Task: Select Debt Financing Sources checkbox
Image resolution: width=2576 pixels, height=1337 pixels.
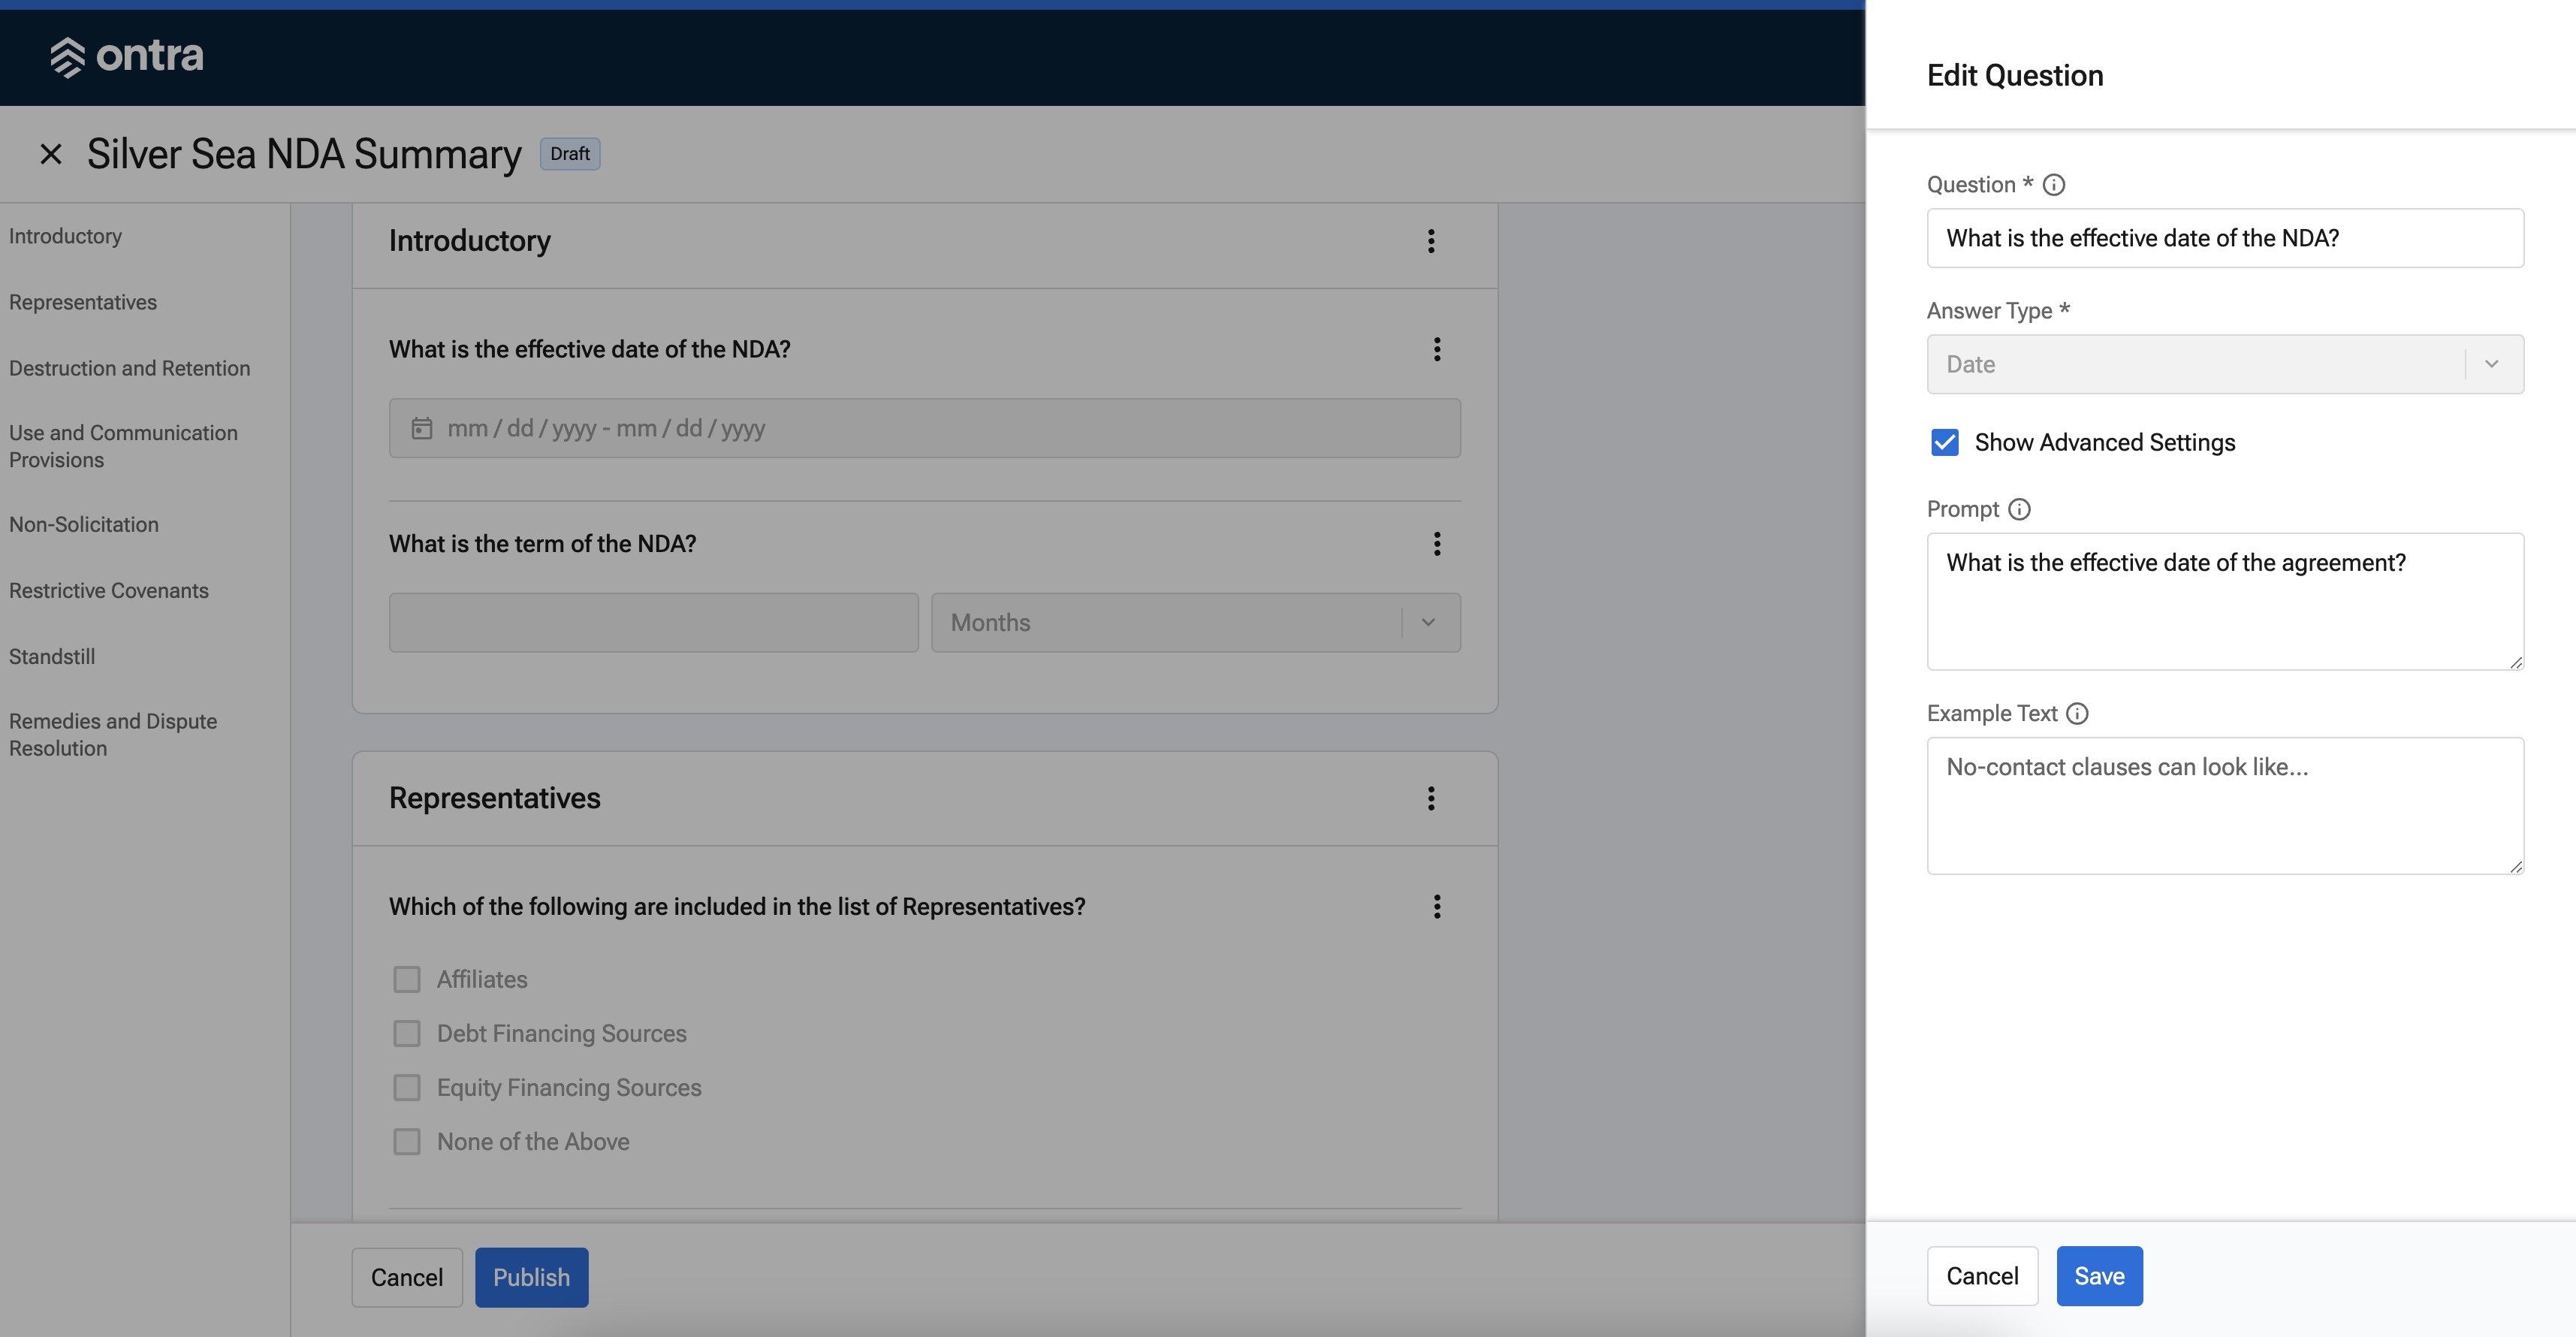Action: 407,1033
